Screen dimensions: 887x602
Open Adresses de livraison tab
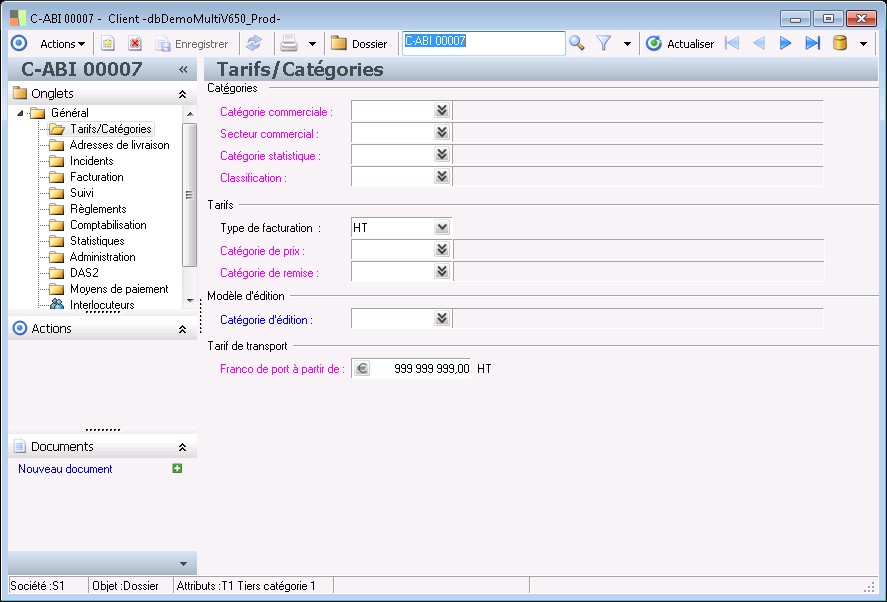coord(119,145)
